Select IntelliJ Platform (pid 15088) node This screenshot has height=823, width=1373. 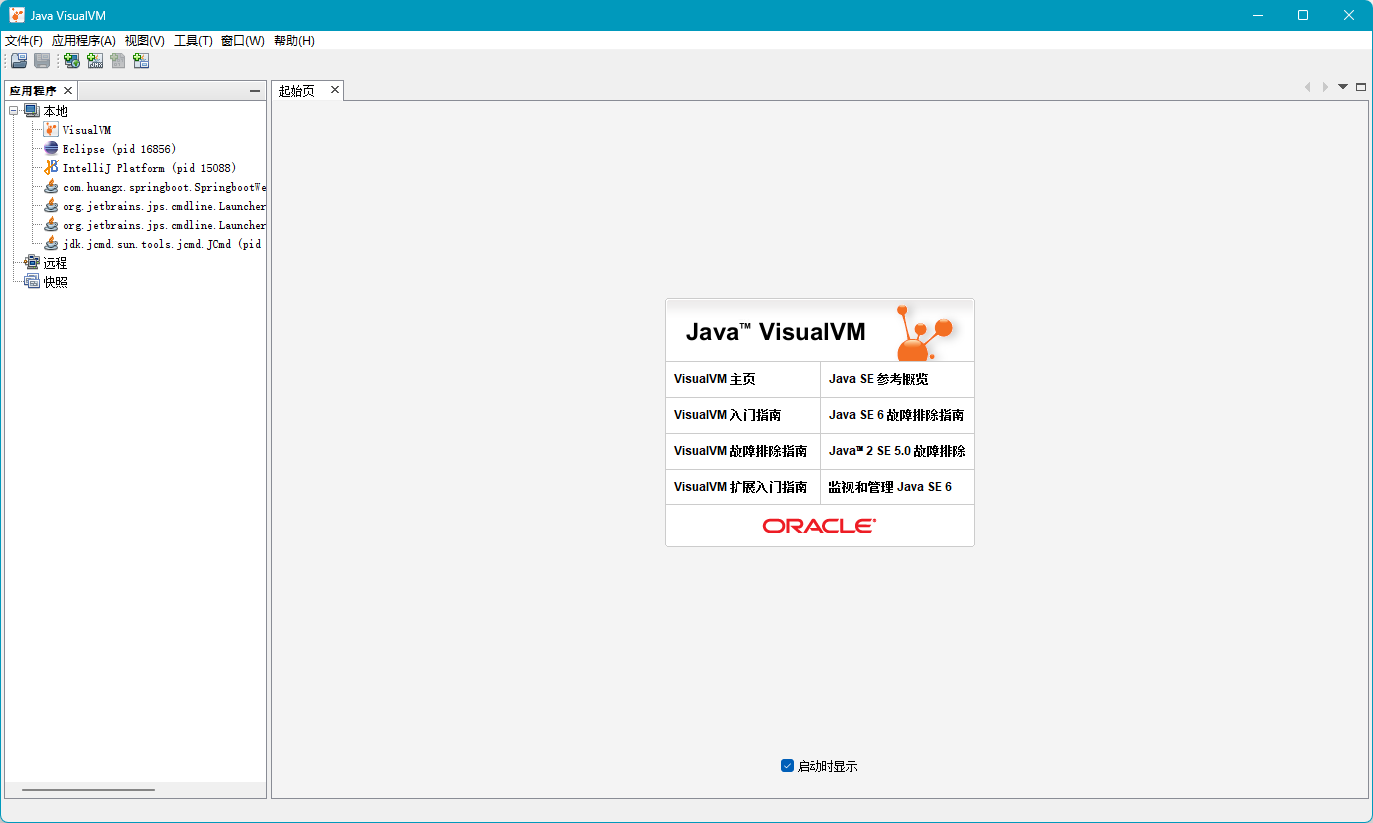(148, 168)
